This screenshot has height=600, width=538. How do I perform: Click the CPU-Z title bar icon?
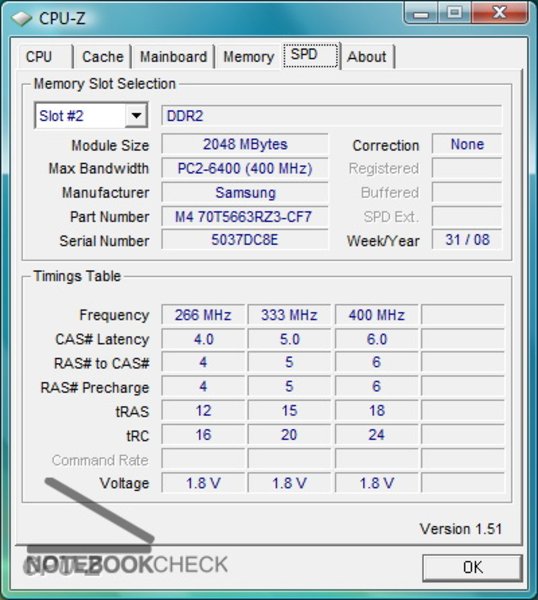pos(21,18)
